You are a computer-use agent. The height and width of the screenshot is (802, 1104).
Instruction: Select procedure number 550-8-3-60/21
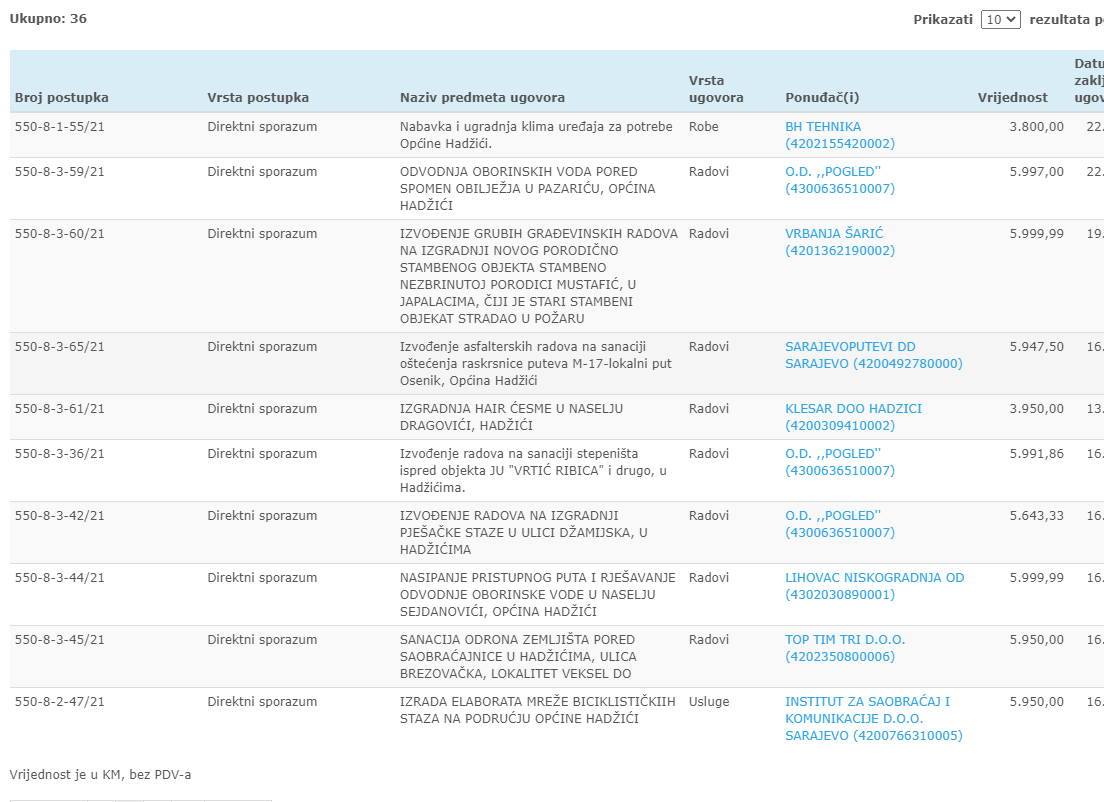[x=59, y=234]
